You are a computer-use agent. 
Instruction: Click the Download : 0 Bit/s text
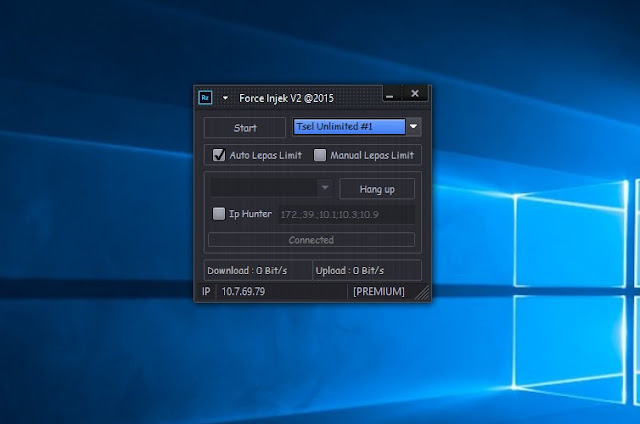tap(247, 271)
